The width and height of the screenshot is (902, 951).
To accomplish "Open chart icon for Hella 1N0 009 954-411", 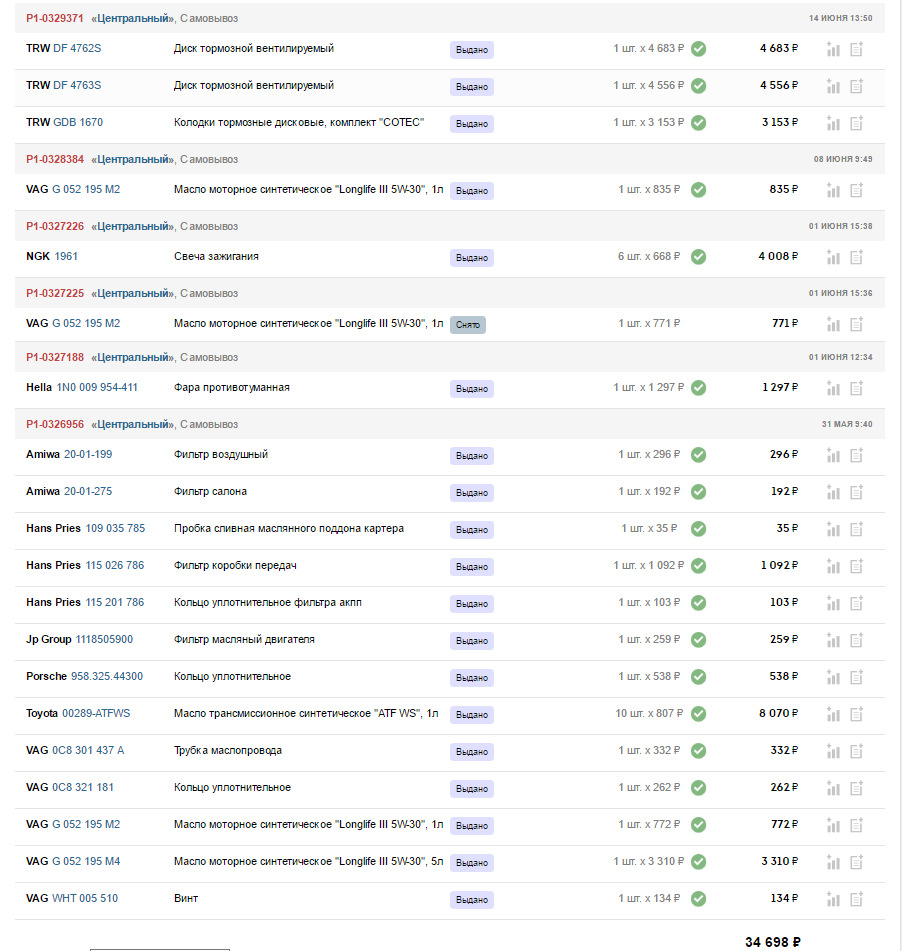I will pyautogui.click(x=833, y=389).
